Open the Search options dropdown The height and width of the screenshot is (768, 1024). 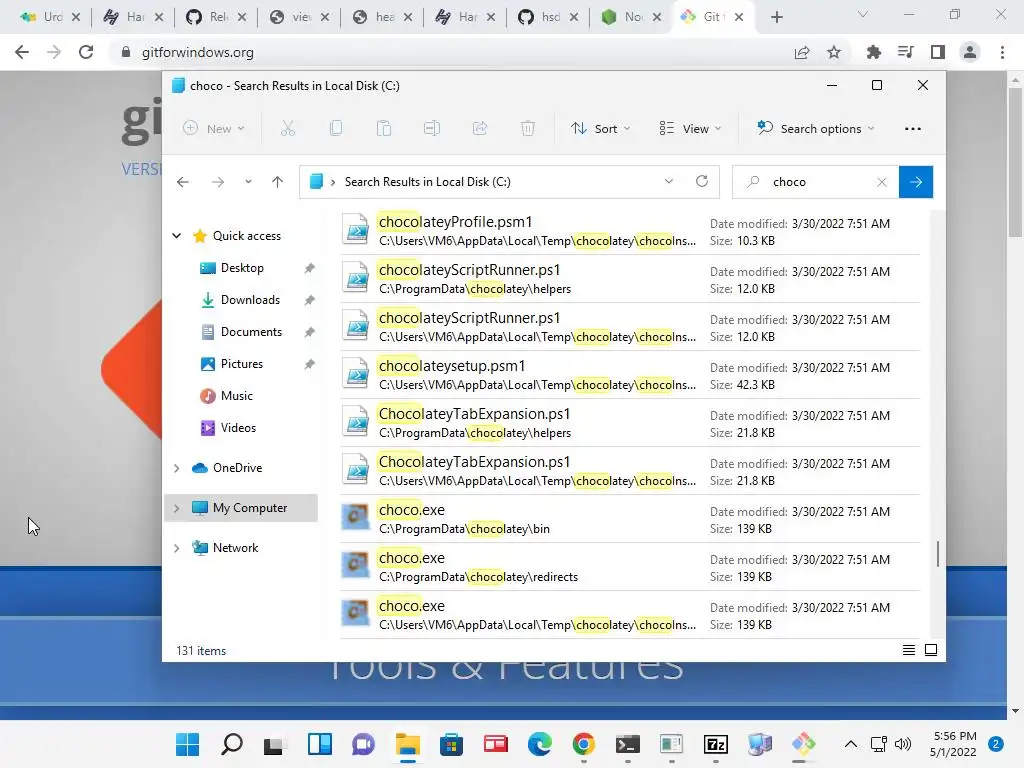tap(816, 129)
